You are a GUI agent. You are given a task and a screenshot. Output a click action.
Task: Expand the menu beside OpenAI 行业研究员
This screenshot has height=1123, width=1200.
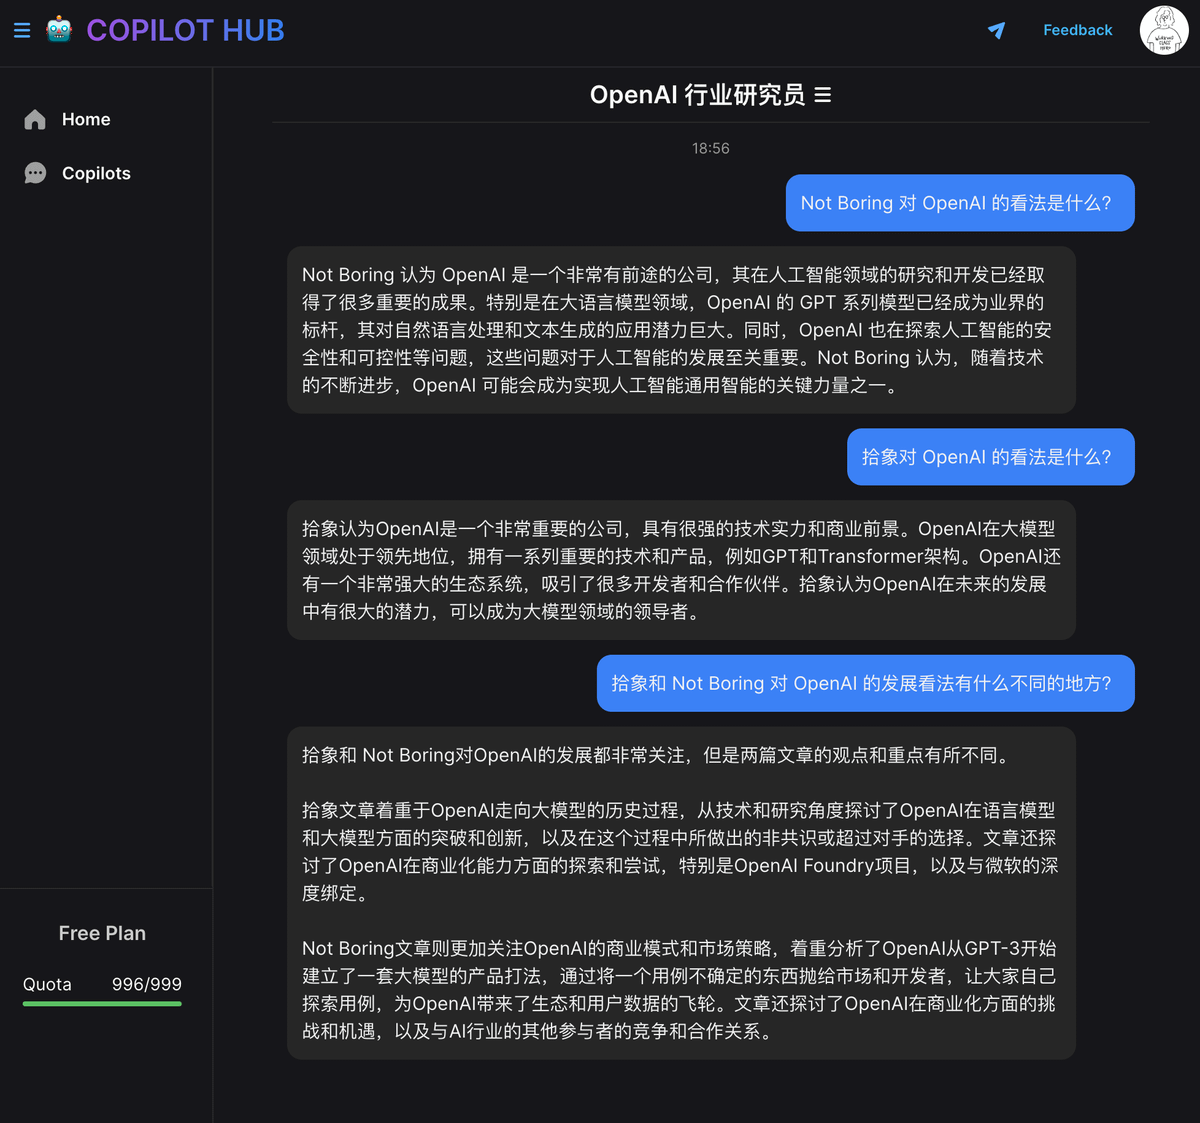pos(823,95)
